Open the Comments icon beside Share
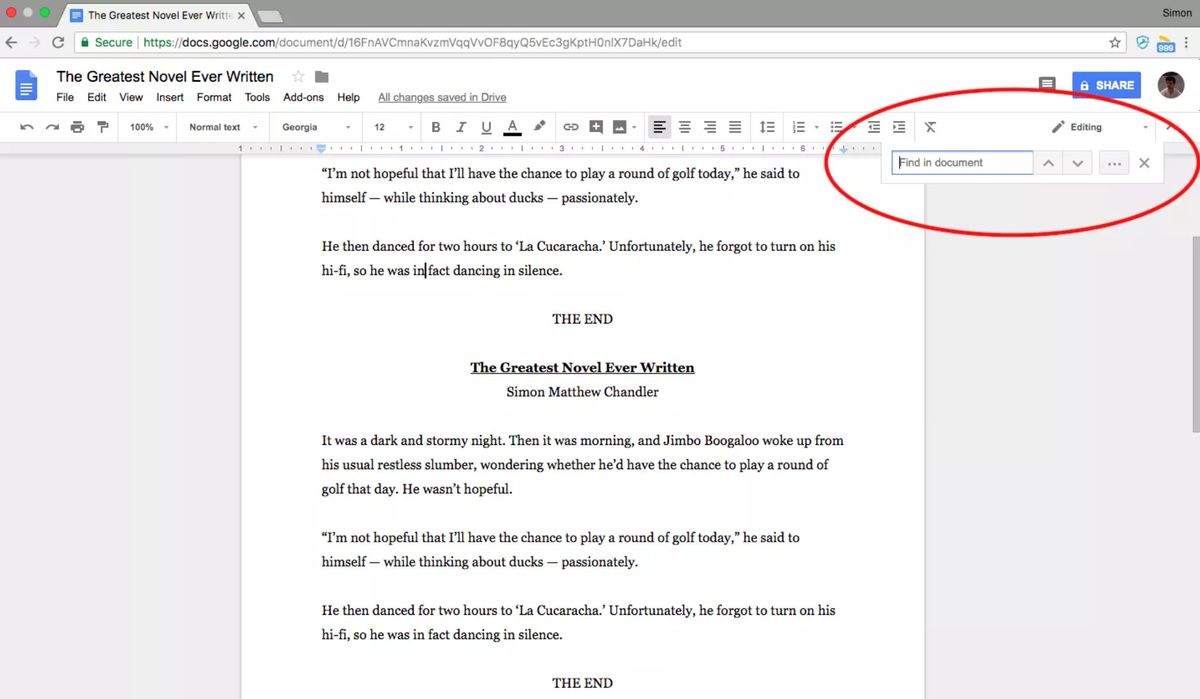The width and height of the screenshot is (1200, 699). click(1047, 85)
